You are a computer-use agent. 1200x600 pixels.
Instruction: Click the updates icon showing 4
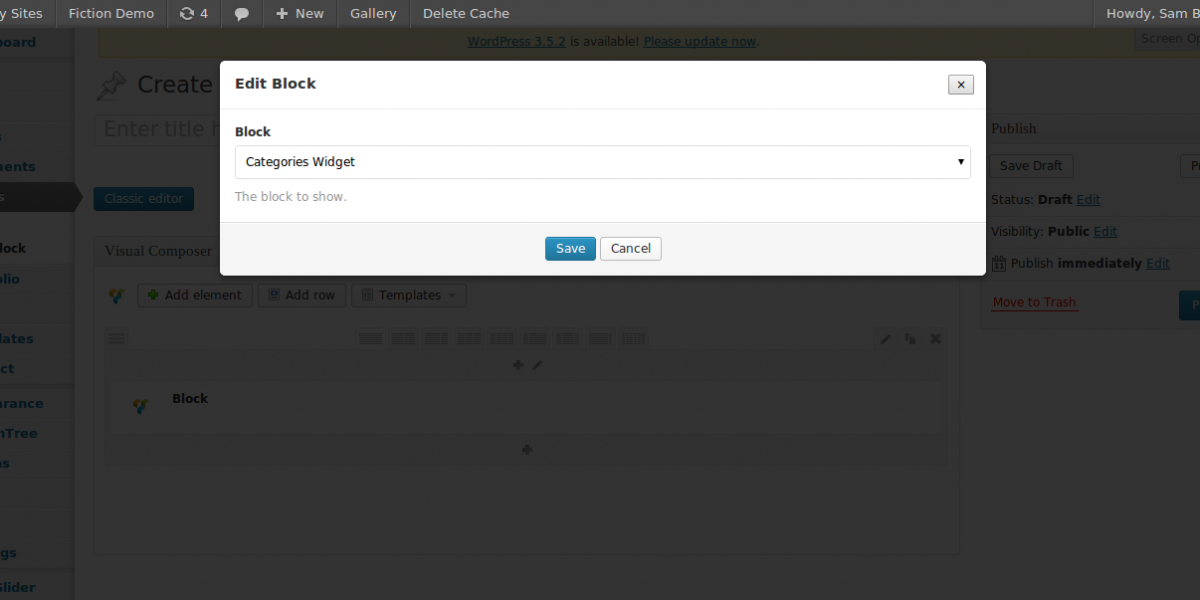(x=194, y=14)
